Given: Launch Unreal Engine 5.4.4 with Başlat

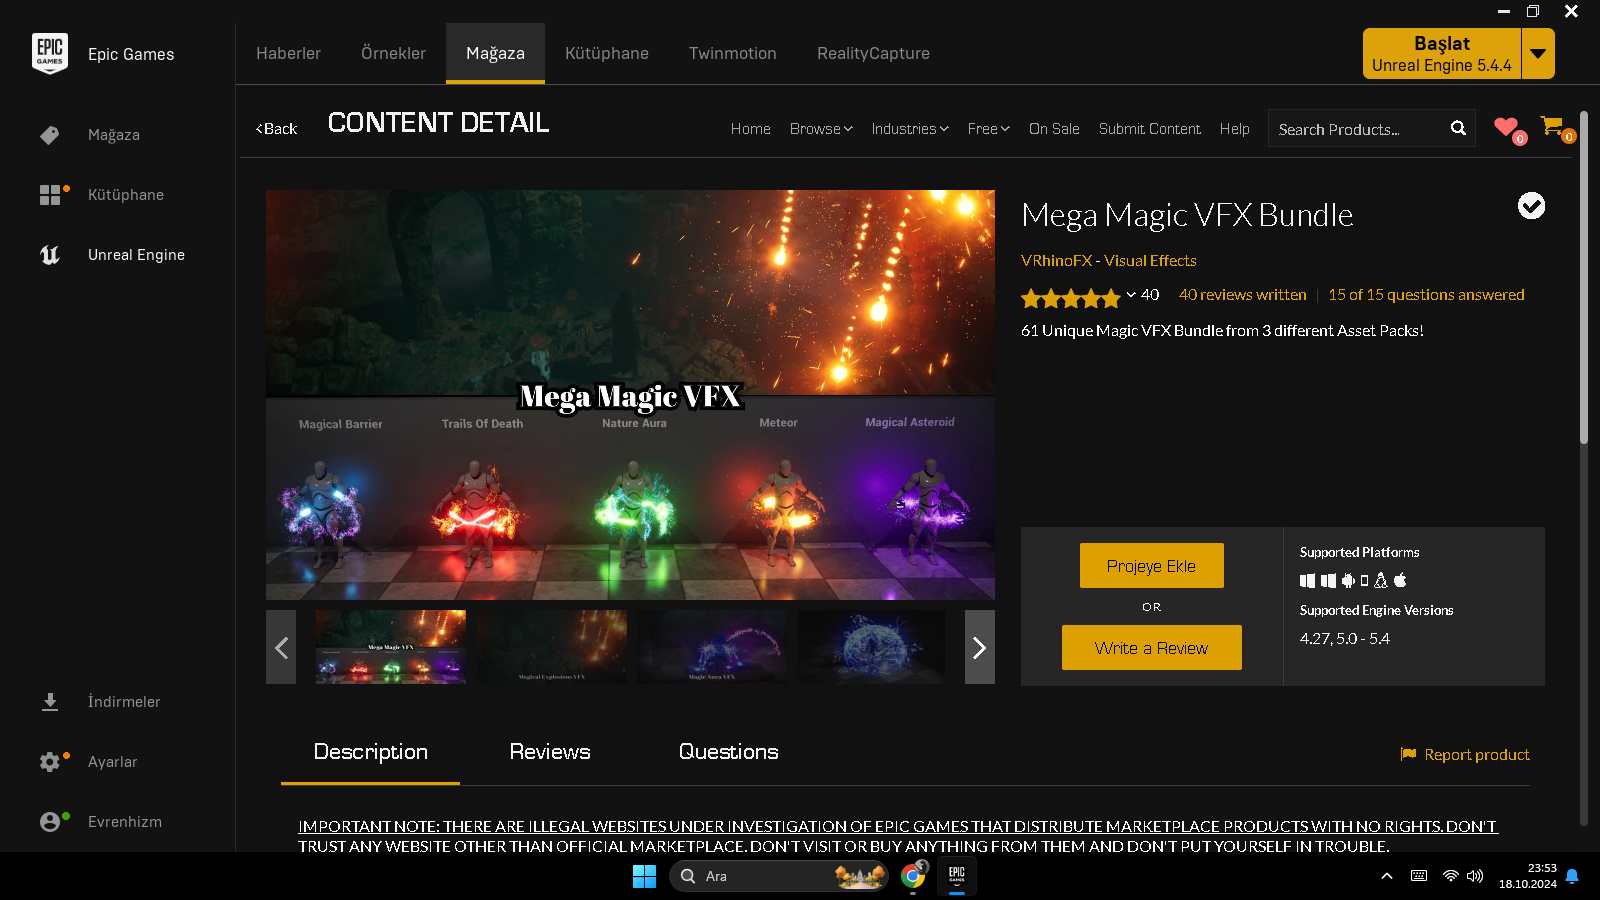Looking at the screenshot, I should pos(1442,53).
